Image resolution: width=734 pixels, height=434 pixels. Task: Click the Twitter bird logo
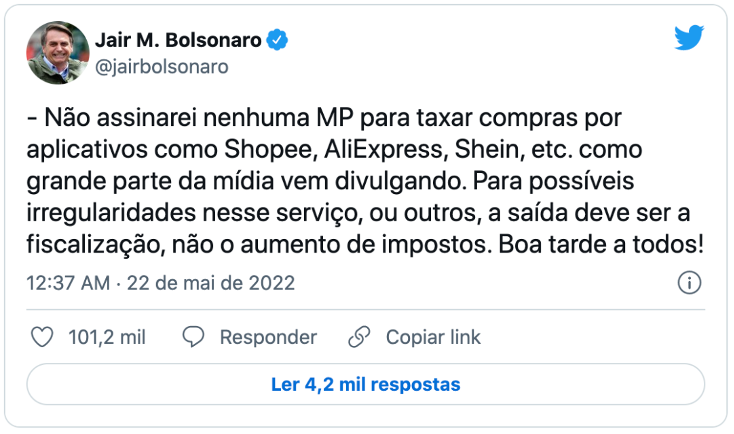coord(688,39)
